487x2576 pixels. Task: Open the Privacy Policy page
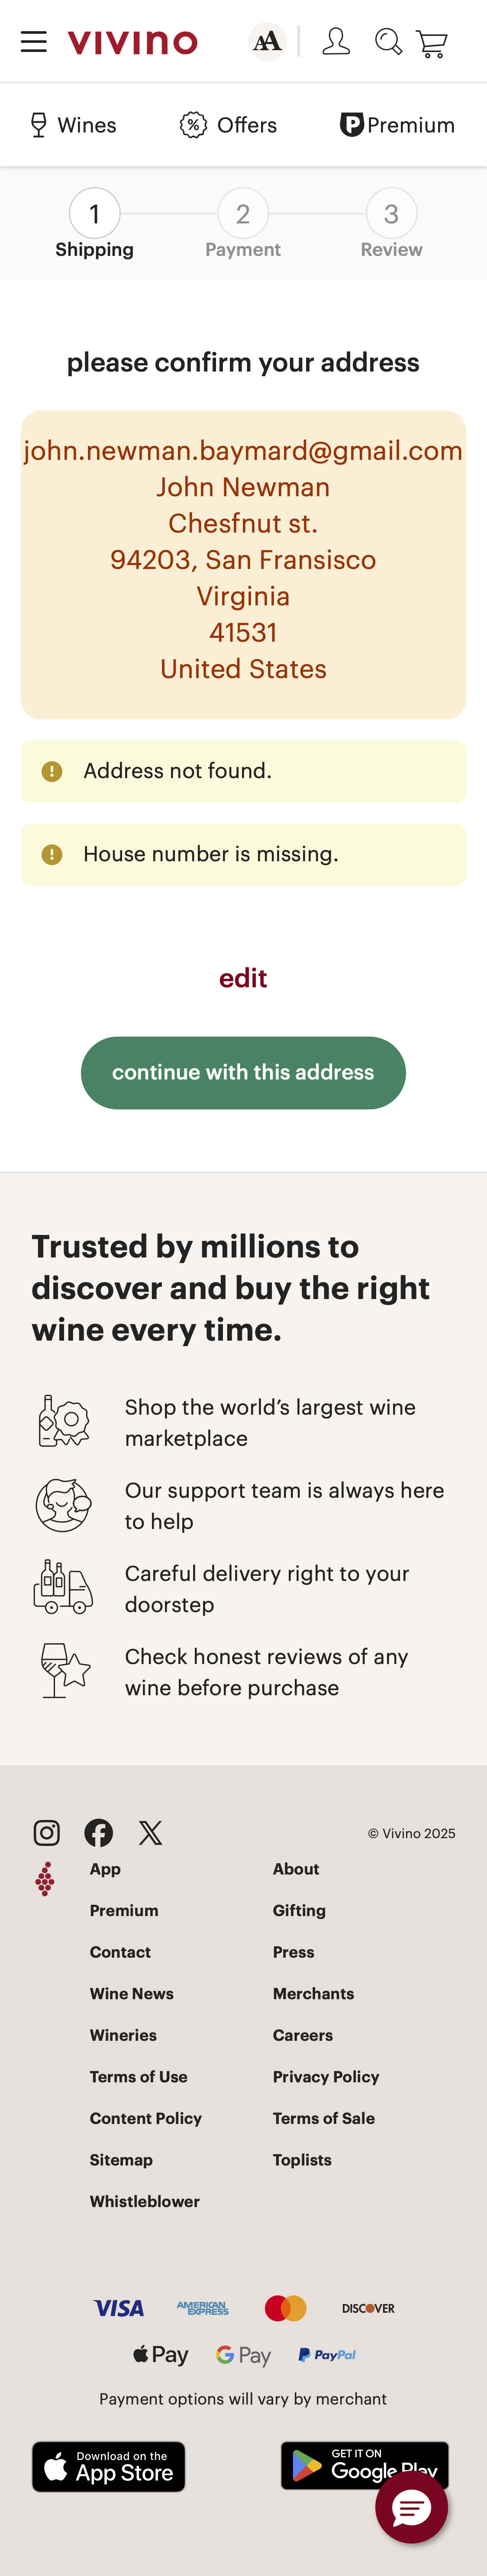[x=326, y=2077]
